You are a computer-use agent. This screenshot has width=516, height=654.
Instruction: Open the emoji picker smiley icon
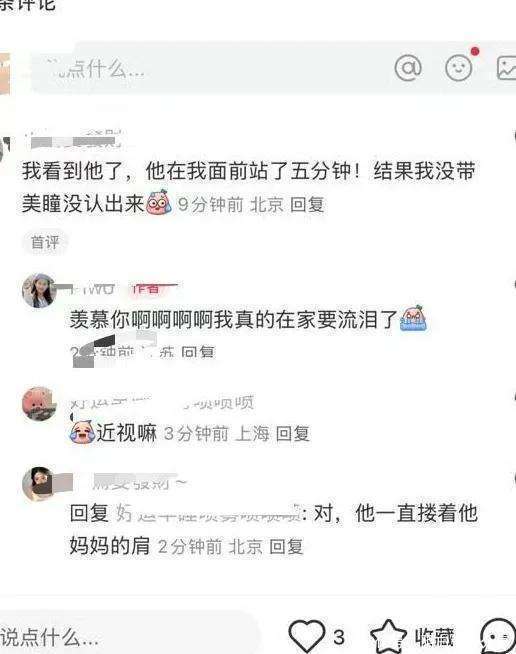tap(458, 68)
